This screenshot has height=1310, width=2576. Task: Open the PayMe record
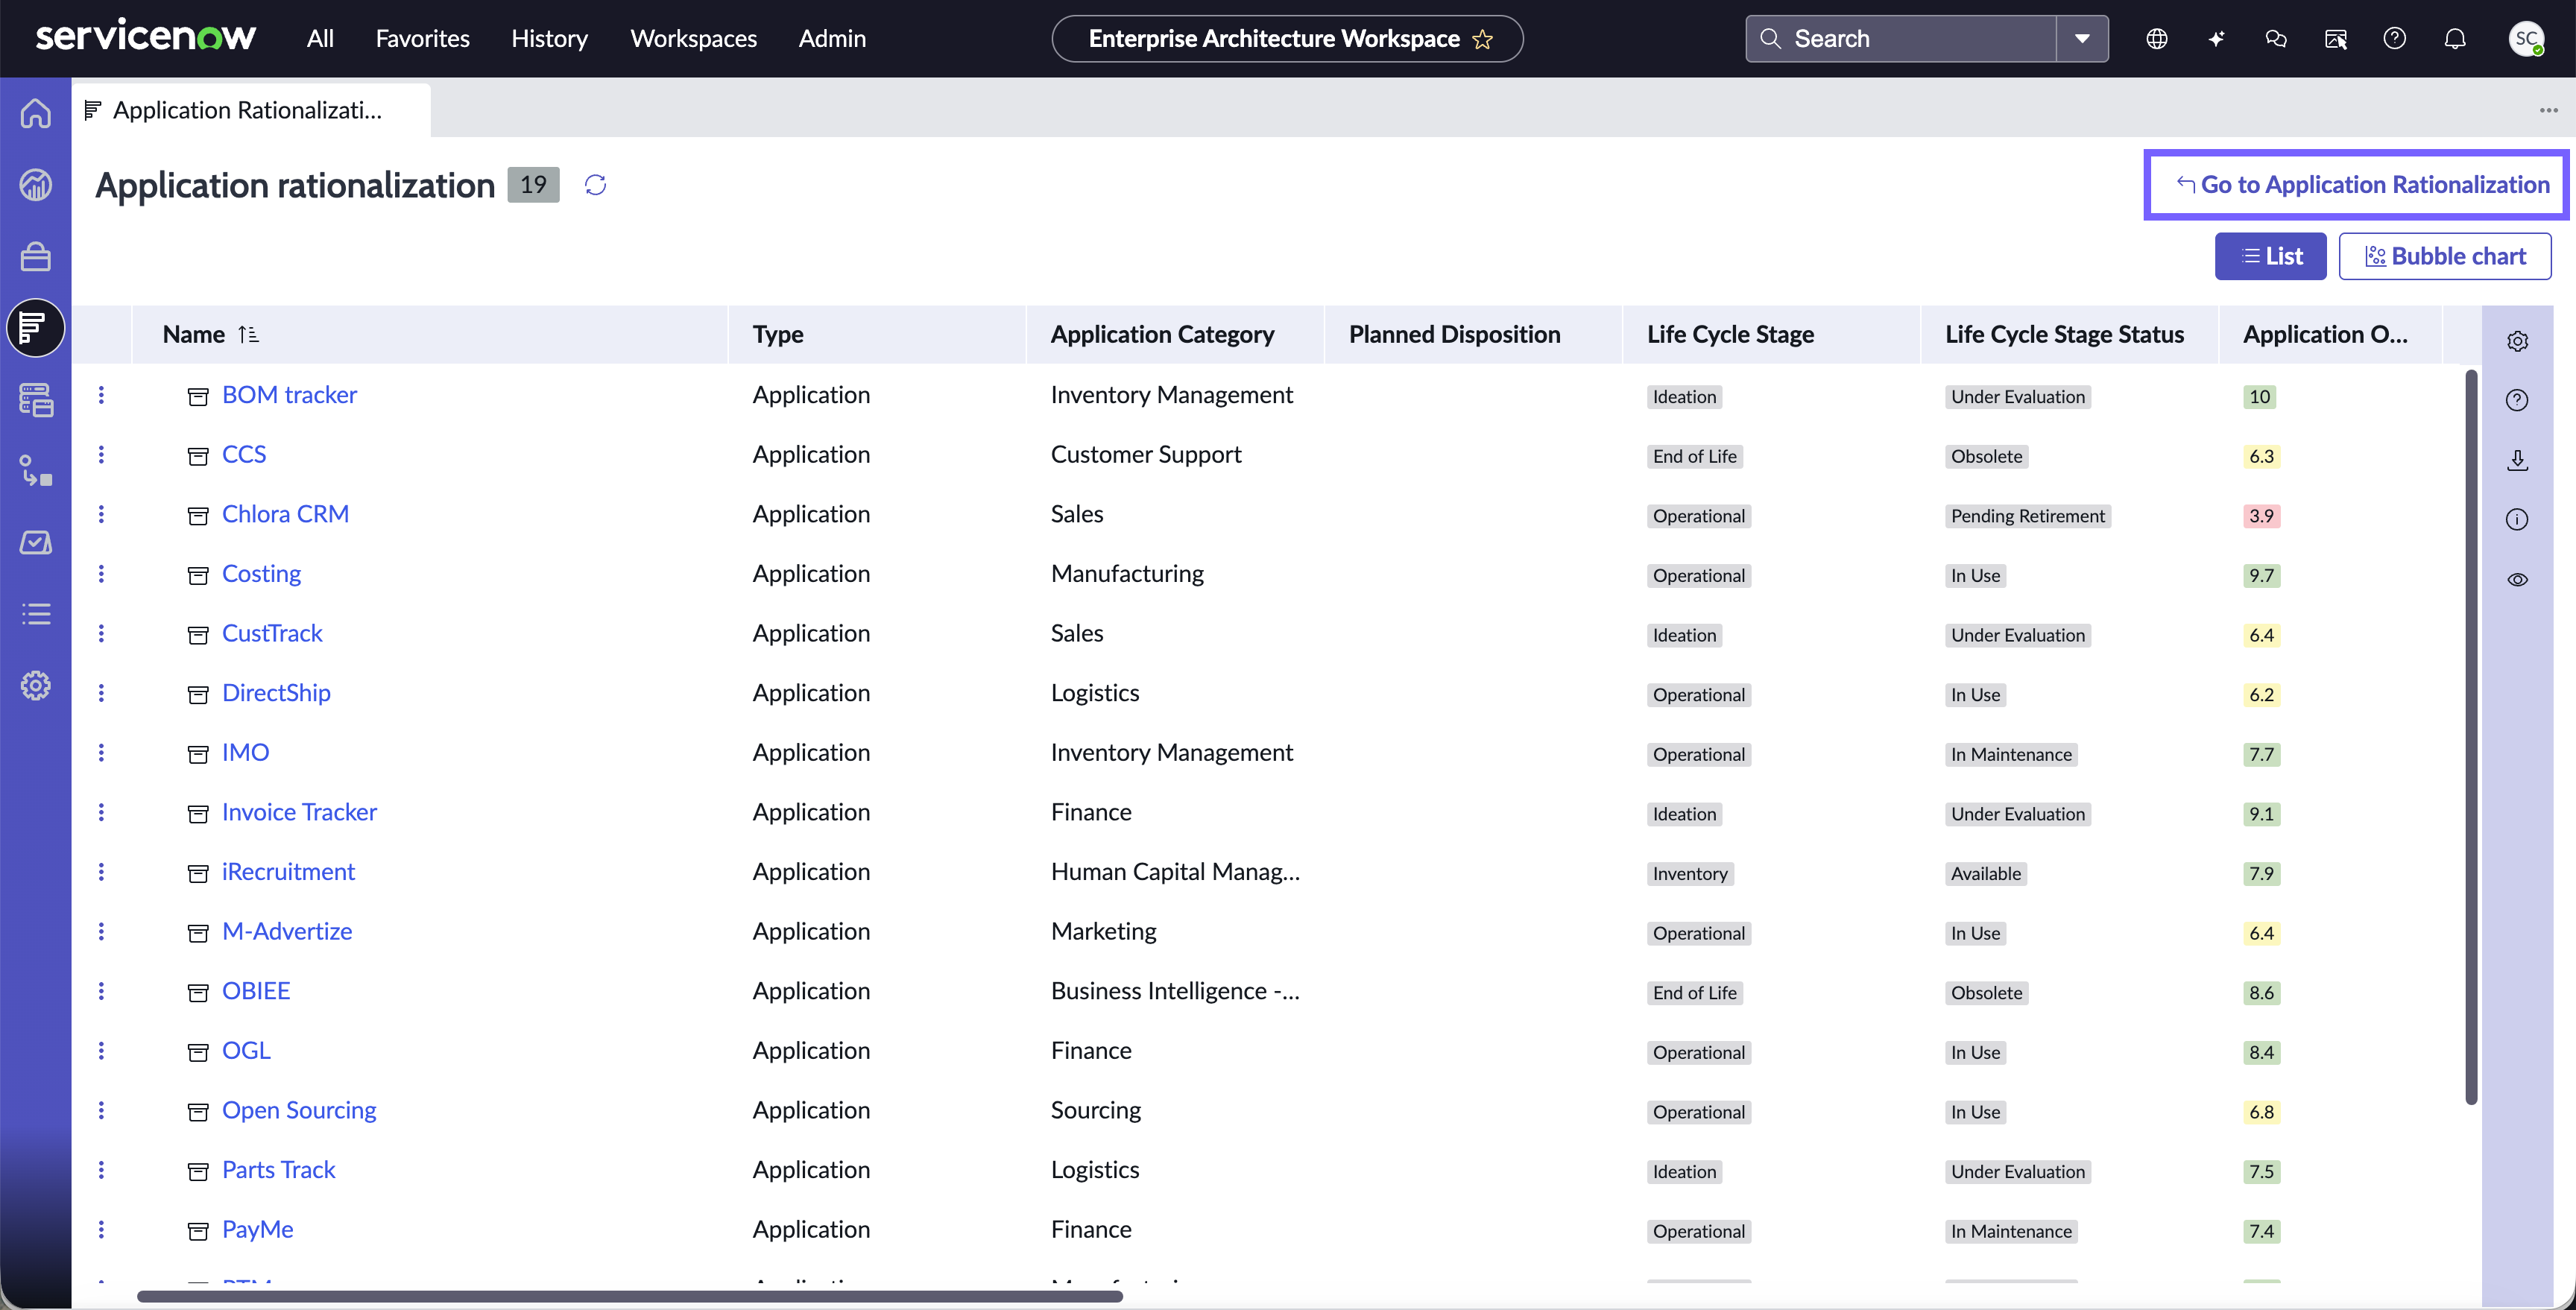(257, 1230)
